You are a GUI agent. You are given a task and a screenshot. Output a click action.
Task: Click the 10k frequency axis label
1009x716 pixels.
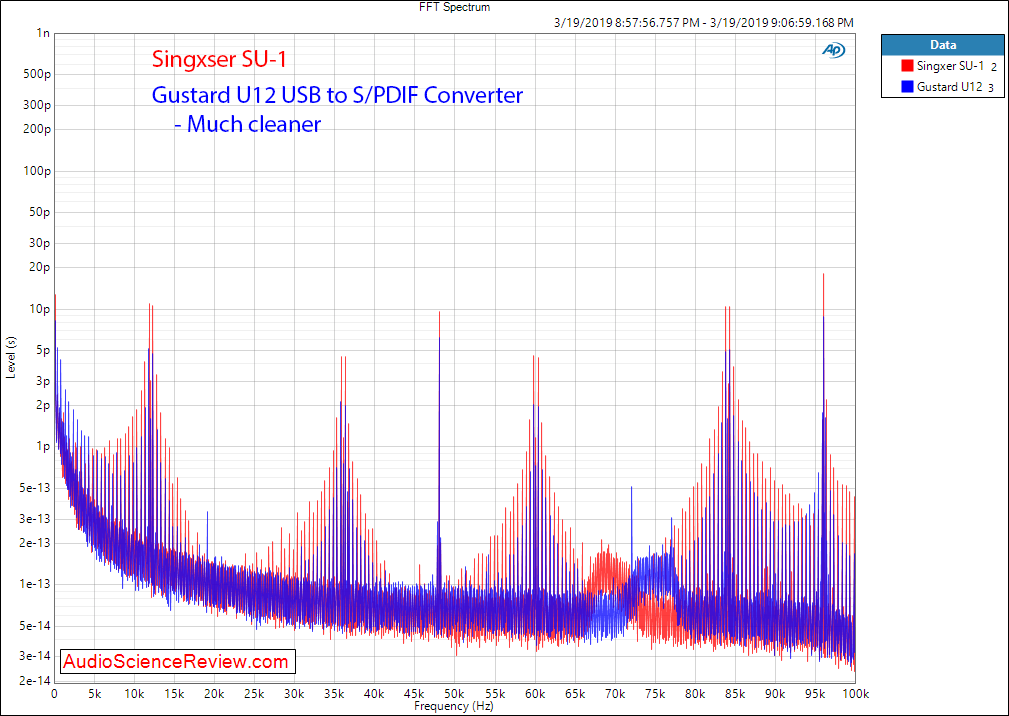(134, 694)
